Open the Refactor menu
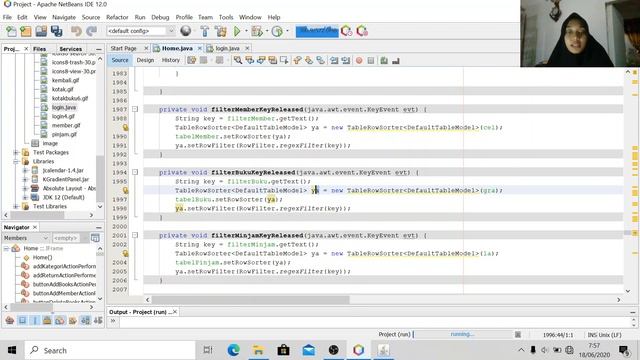The height and width of the screenshot is (360, 640). (117, 17)
